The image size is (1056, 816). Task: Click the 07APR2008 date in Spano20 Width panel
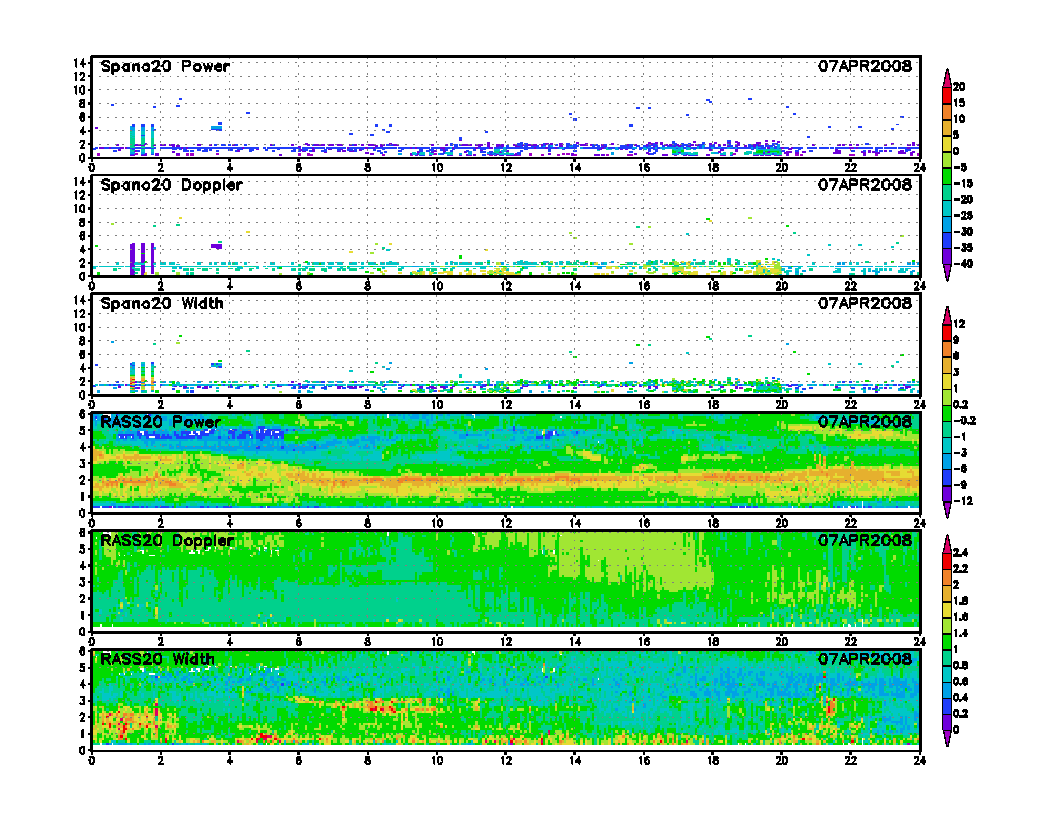(x=865, y=303)
